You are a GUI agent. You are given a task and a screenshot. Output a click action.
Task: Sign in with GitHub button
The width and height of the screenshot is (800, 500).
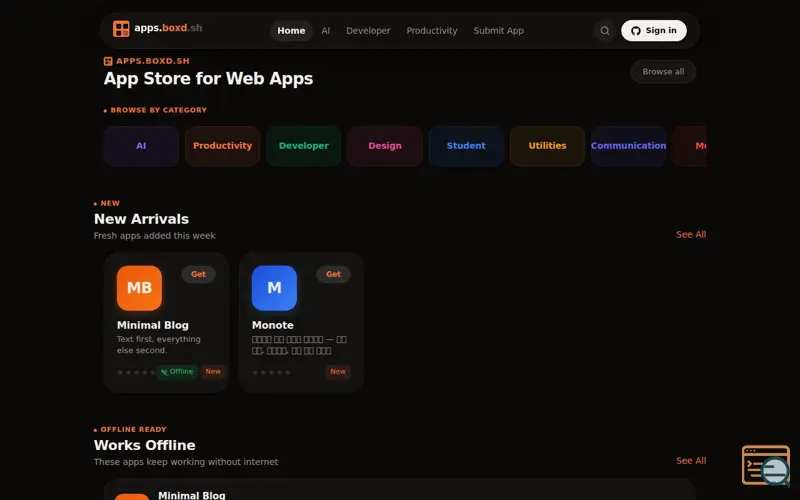click(x=654, y=31)
